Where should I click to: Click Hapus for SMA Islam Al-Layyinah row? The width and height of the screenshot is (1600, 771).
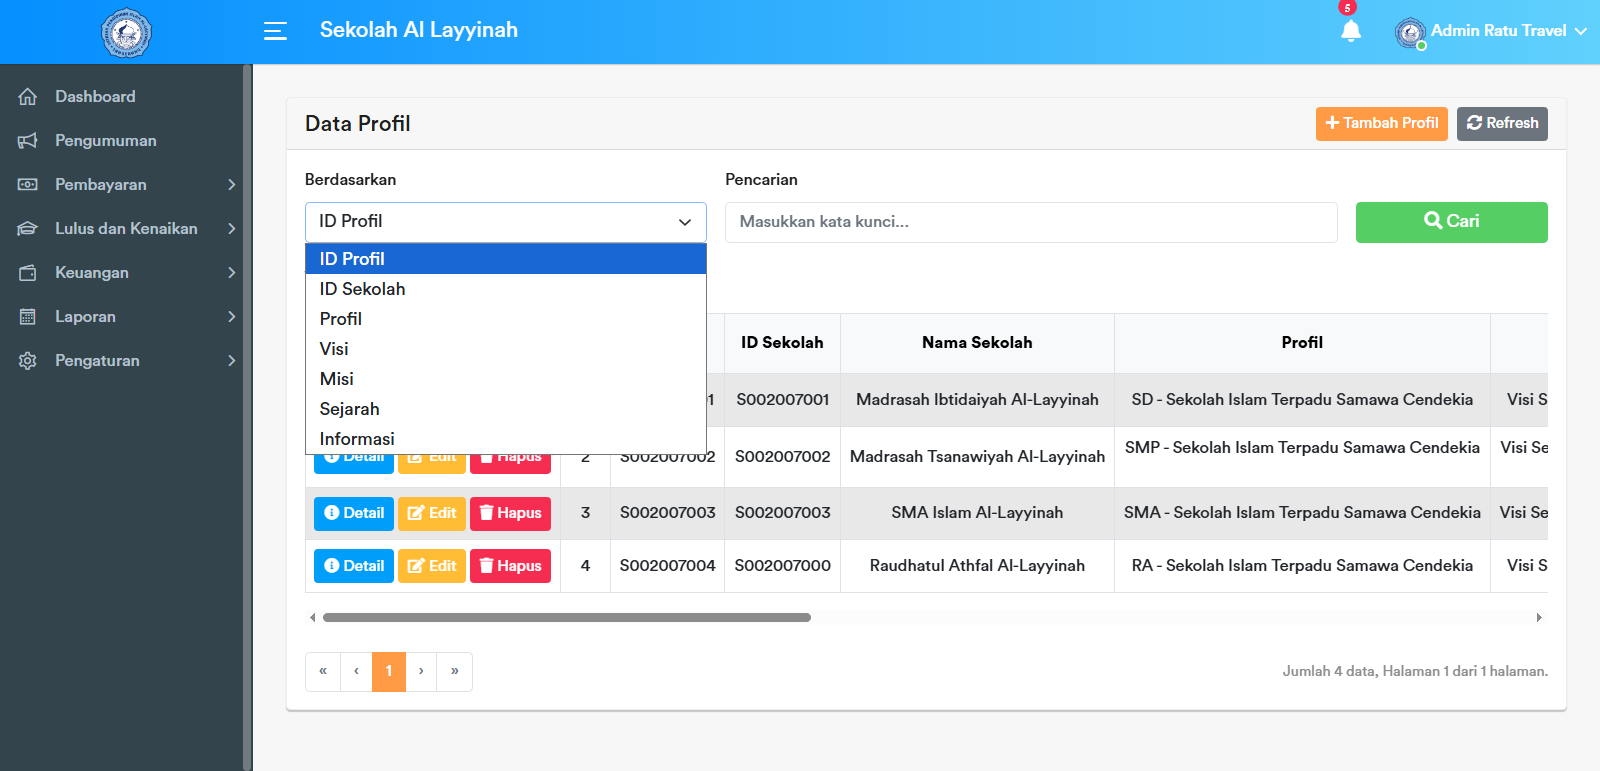click(x=510, y=513)
